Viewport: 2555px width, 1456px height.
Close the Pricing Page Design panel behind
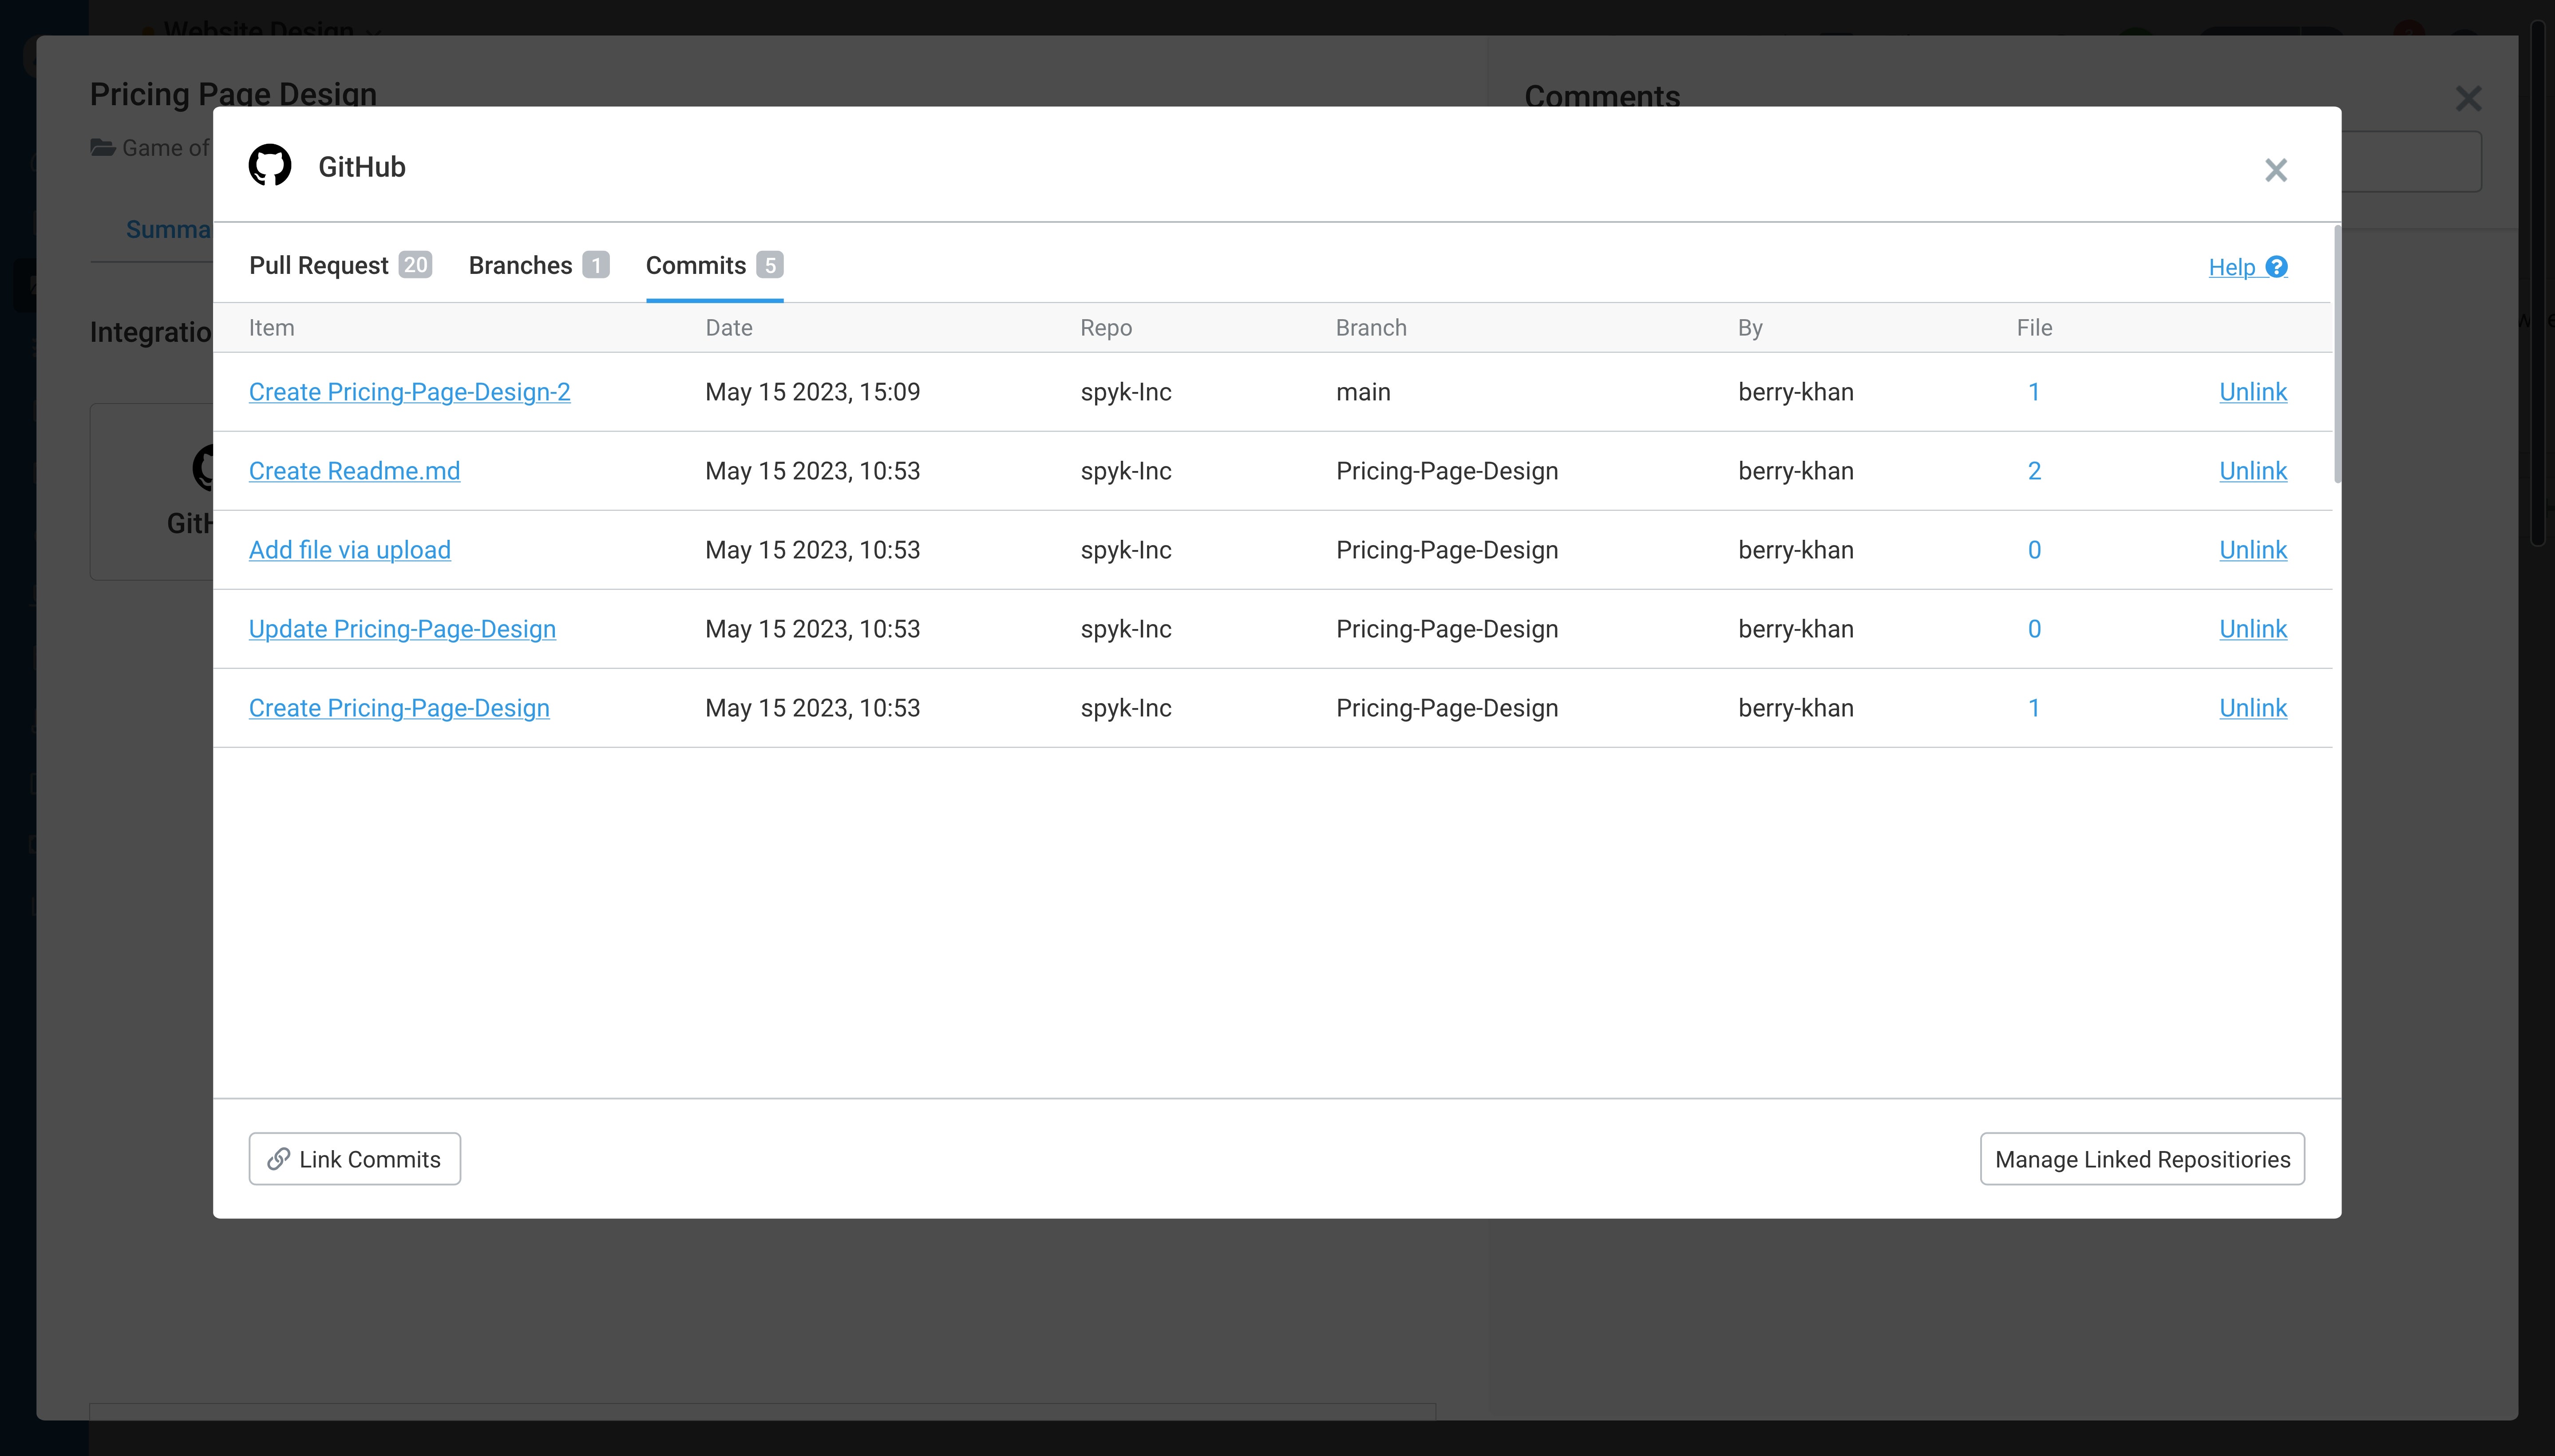2468,98
